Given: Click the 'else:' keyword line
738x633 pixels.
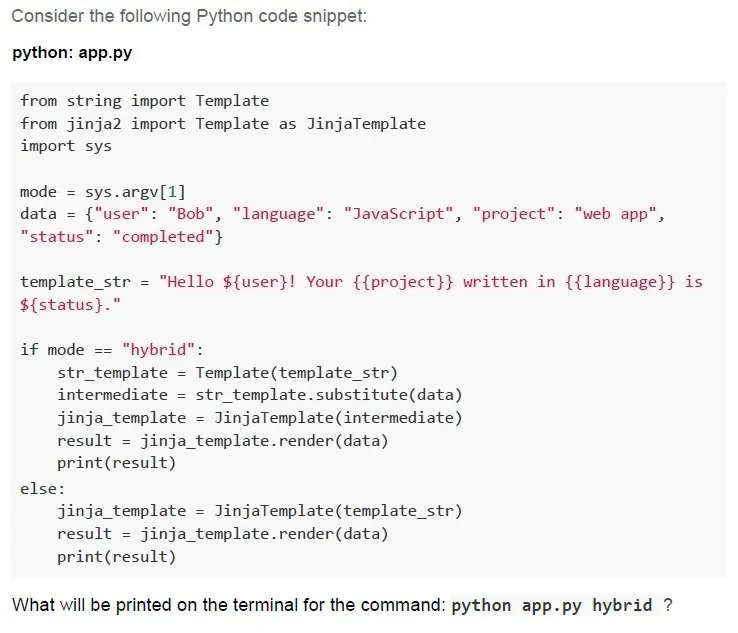Looking at the screenshot, I should point(42,489).
